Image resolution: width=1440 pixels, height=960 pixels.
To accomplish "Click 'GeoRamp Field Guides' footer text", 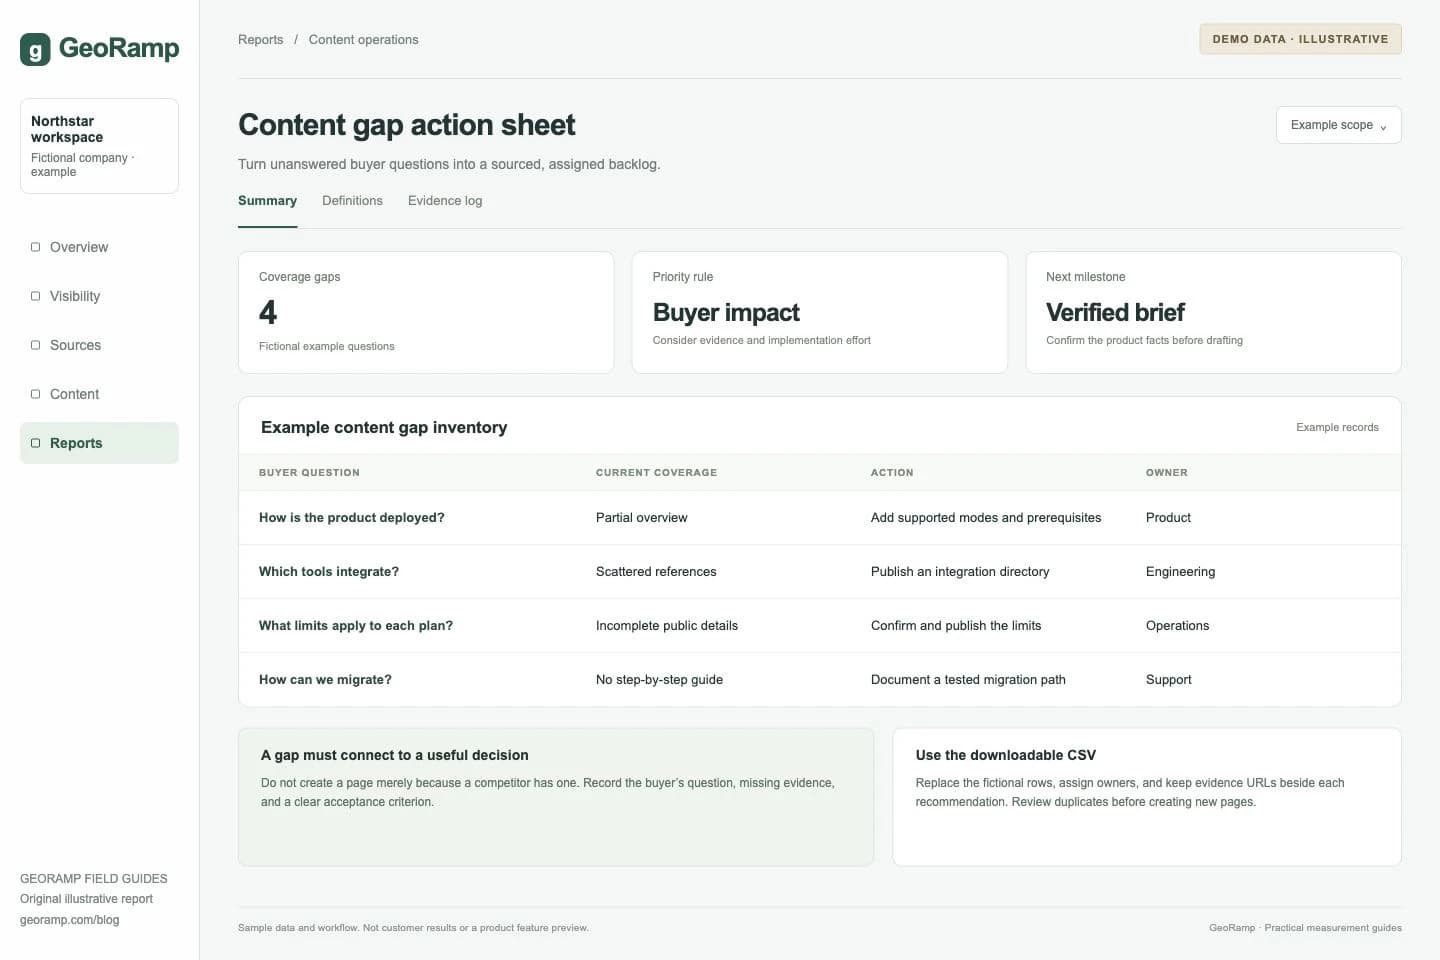I will [94, 879].
